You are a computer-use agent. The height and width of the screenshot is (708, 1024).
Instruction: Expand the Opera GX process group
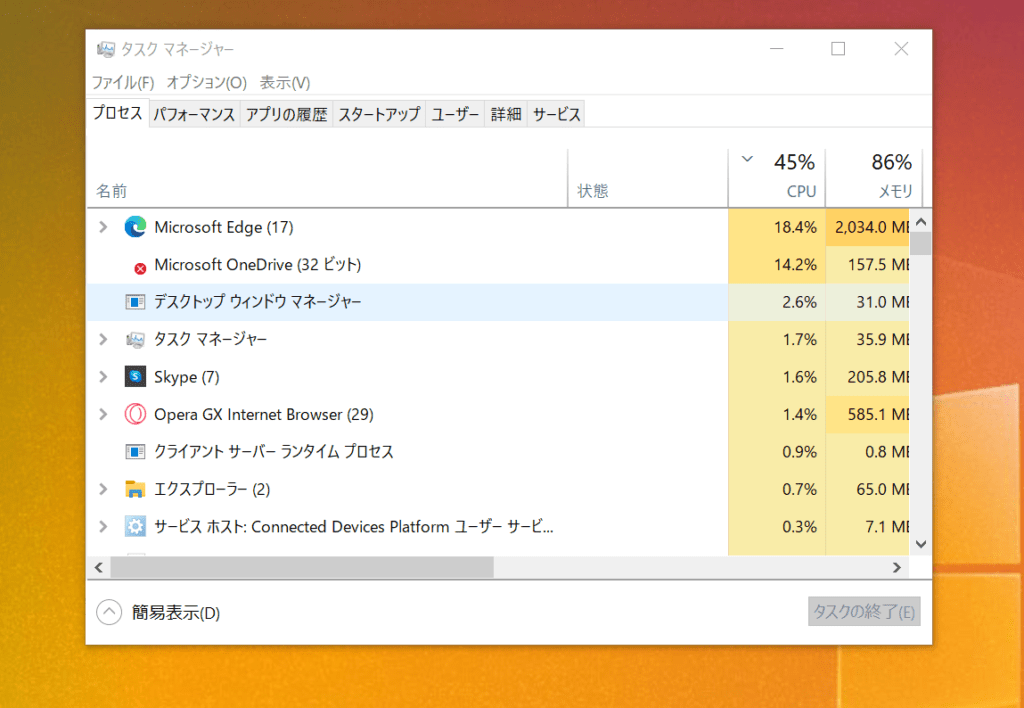pos(102,414)
